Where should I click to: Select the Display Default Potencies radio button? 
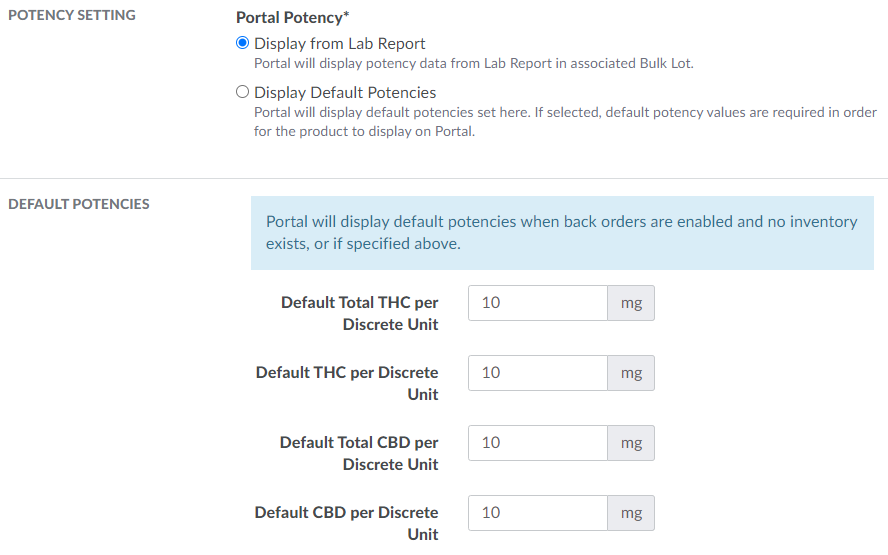[x=242, y=93]
